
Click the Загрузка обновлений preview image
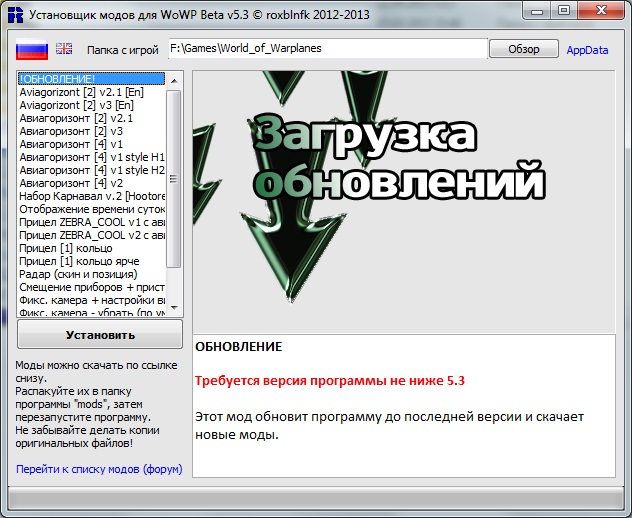tap(404, 202)
